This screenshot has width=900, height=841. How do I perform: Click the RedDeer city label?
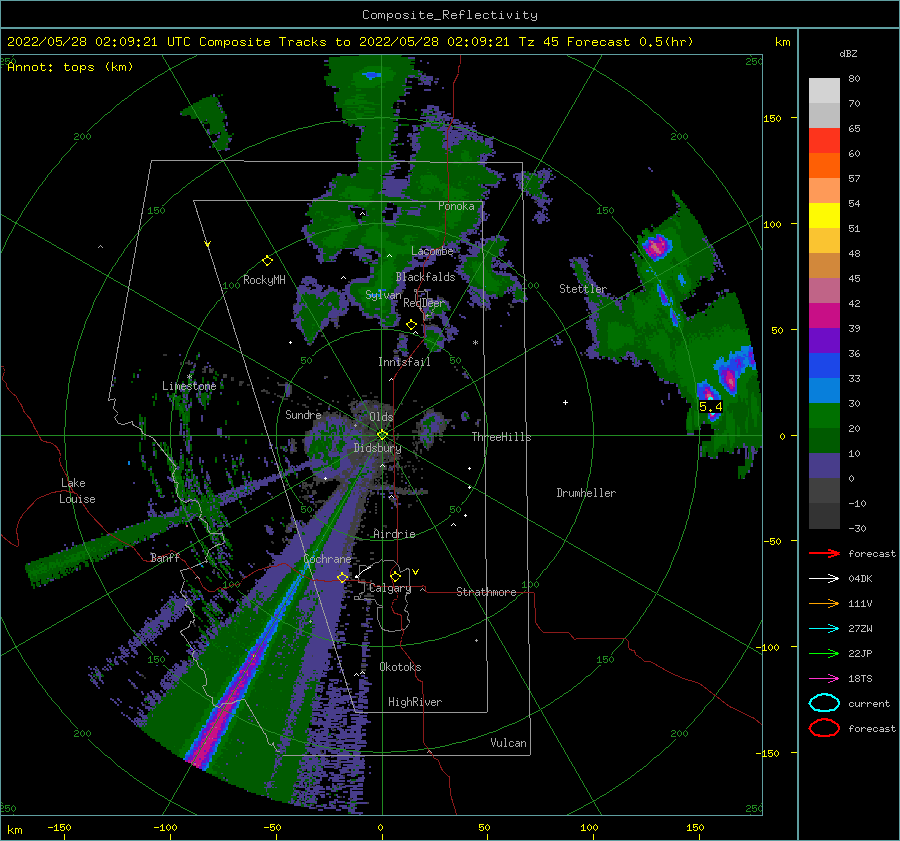pyautogui.click(x=424, y=303)
